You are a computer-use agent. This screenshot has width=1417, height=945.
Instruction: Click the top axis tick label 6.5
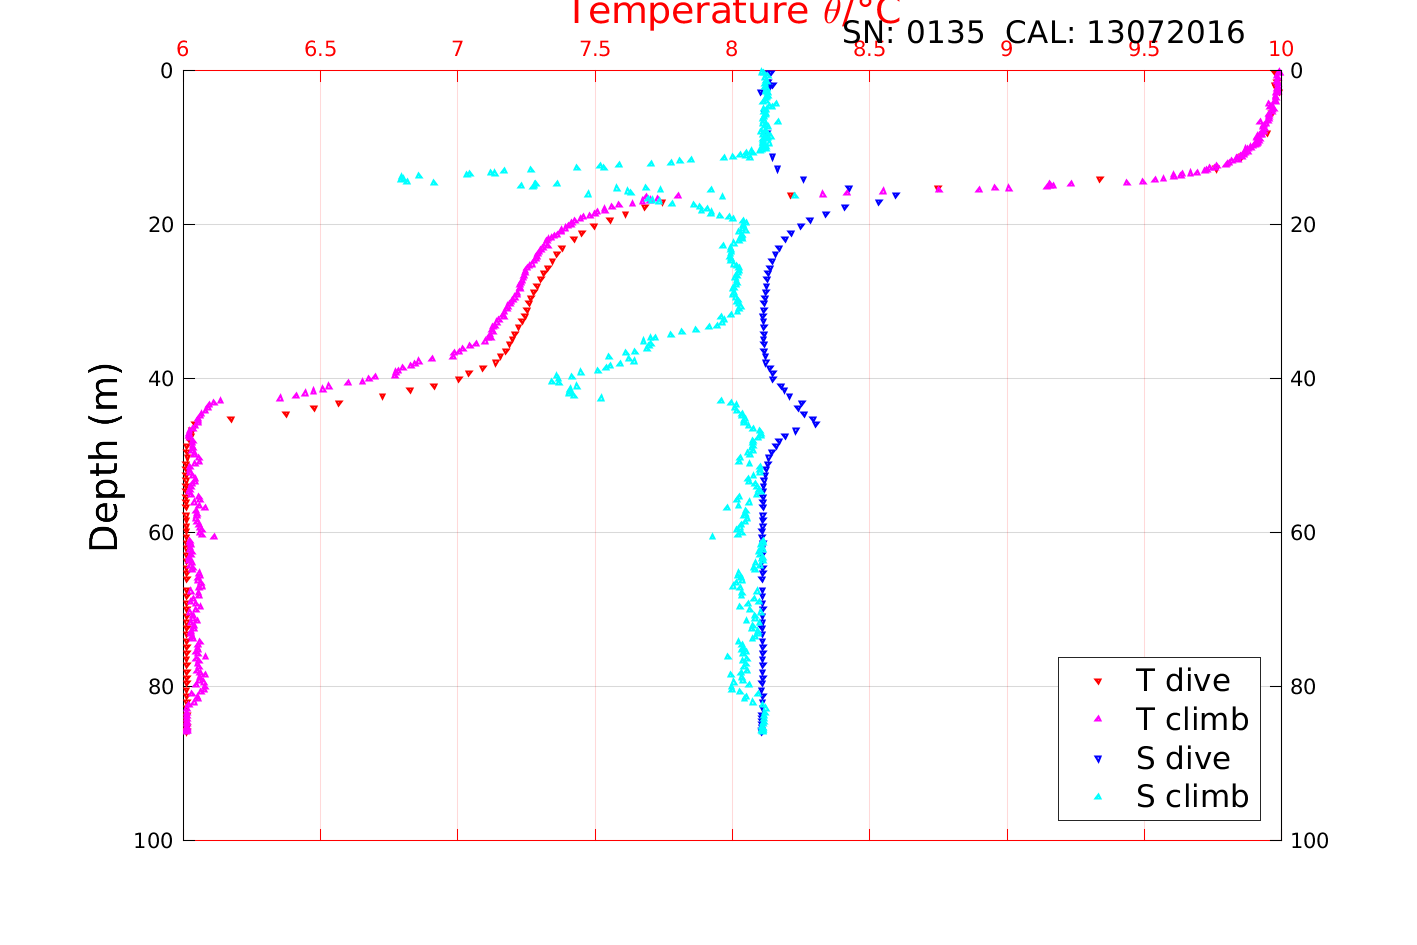pos(320,50)
